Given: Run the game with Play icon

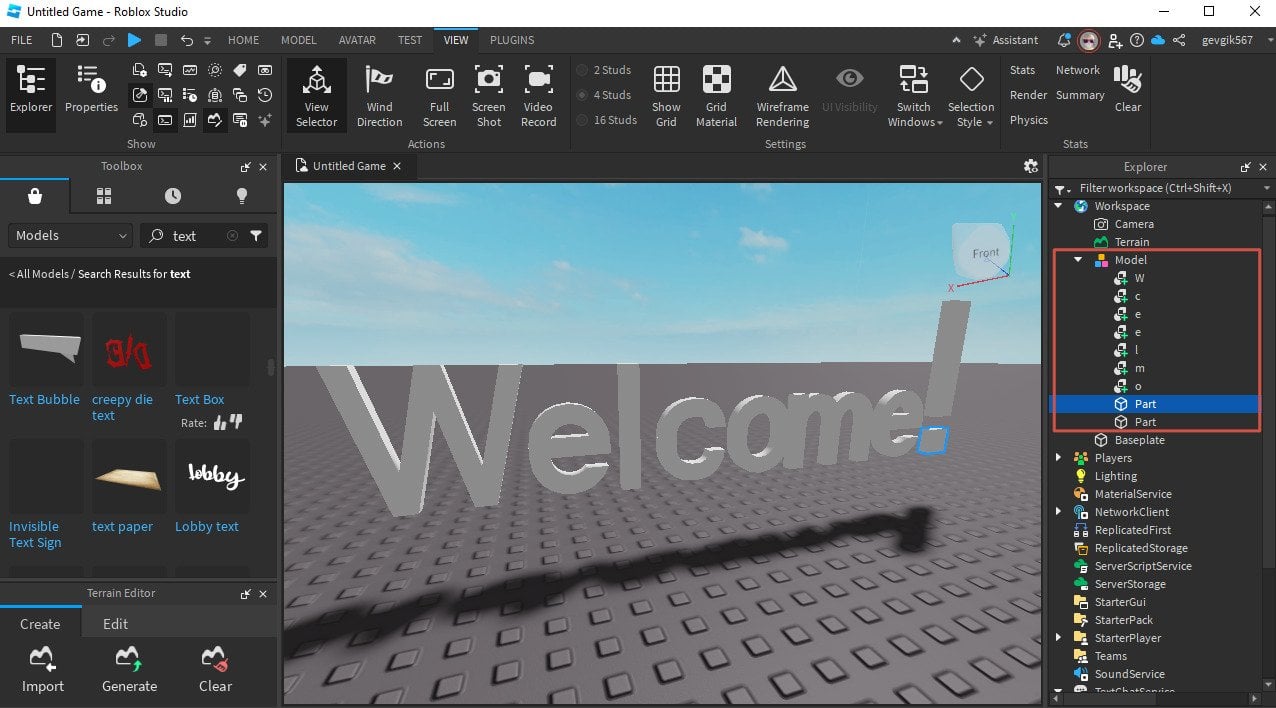Looking at the screenshot, I should tap(134, 40).
